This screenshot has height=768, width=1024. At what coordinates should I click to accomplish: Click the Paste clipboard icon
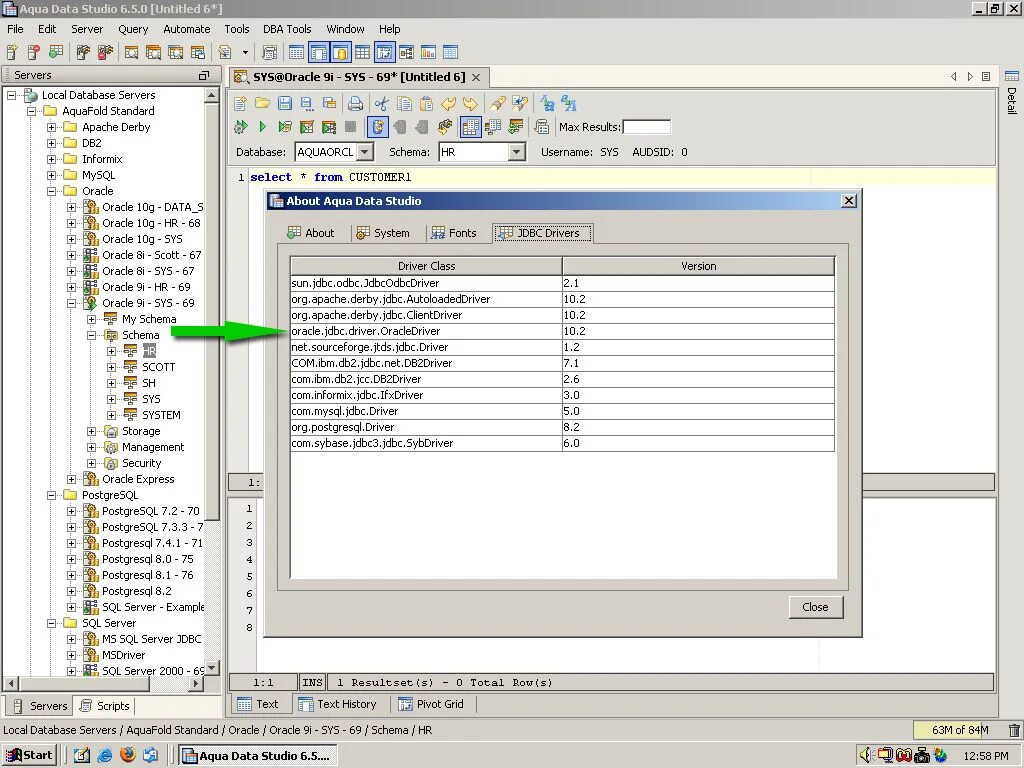tap(426, 103)
